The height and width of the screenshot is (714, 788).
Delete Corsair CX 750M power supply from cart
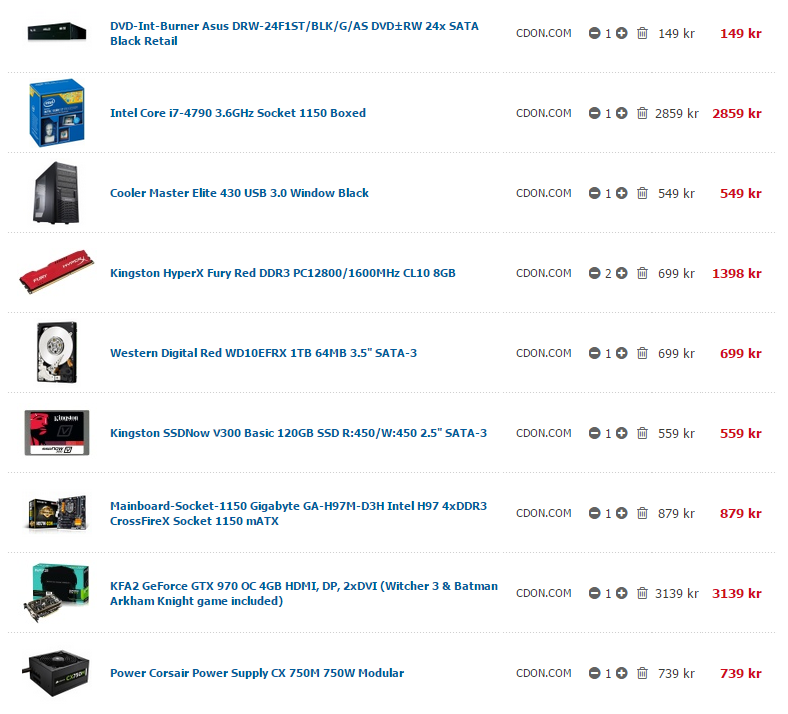(x=642, y=673)
